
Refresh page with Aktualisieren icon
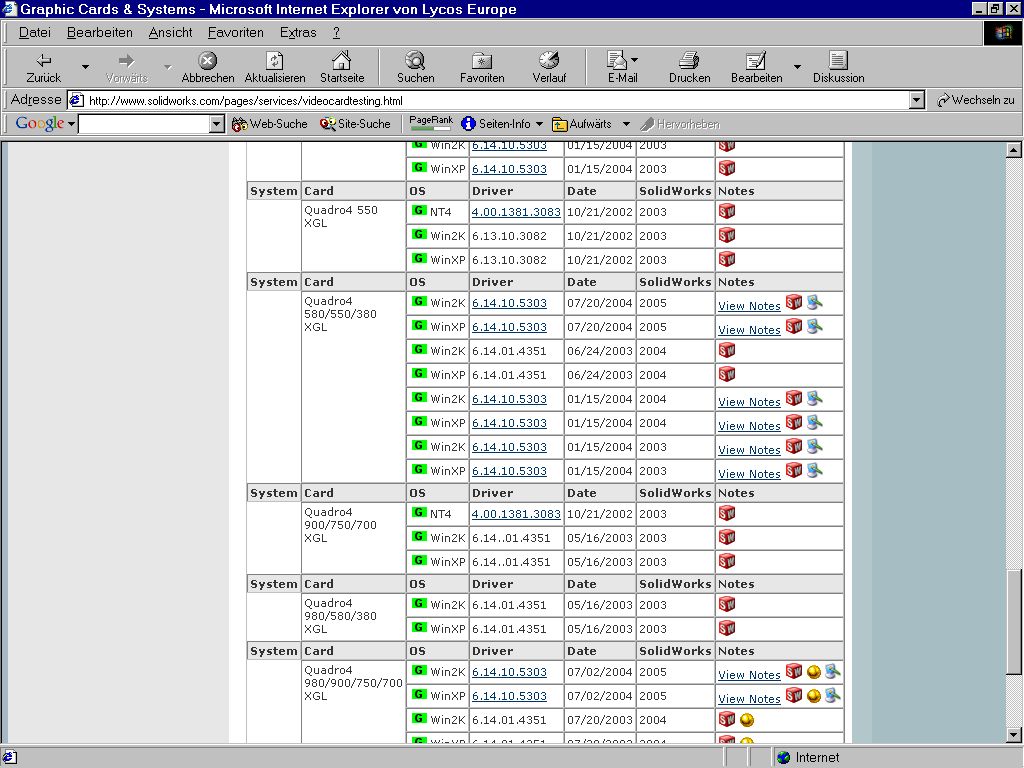(x=274, y=61)
